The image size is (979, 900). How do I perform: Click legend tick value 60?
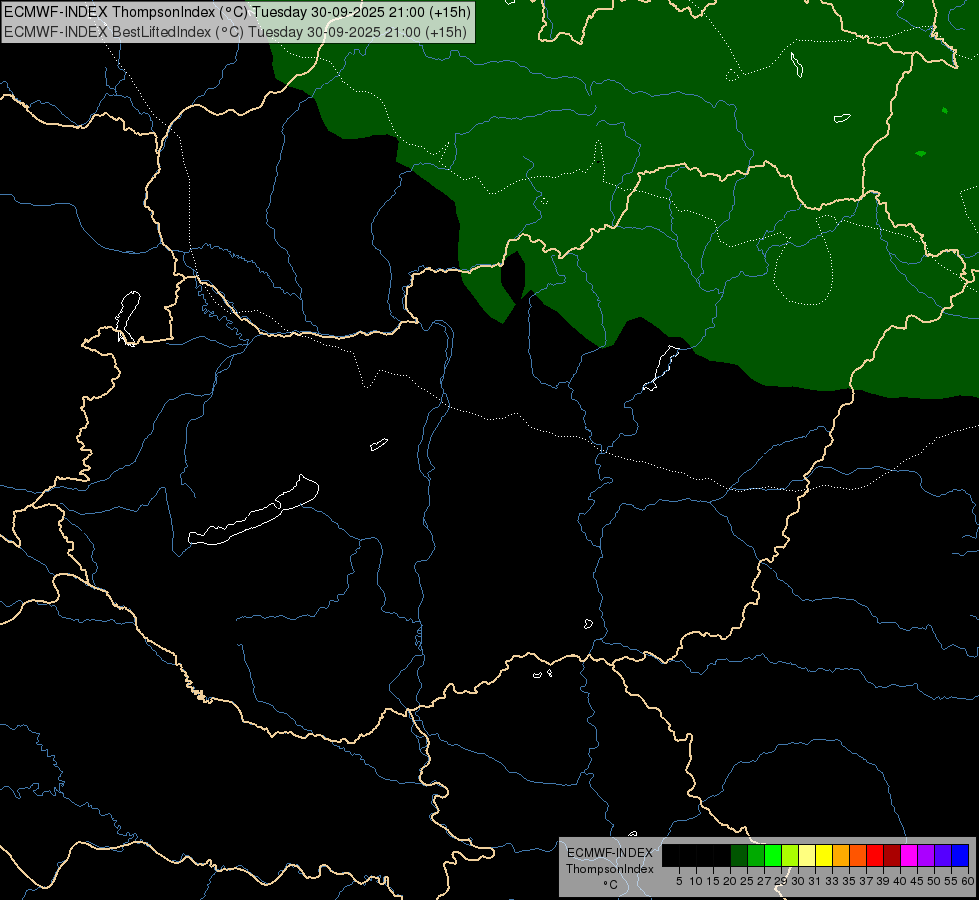coord(968,881)
